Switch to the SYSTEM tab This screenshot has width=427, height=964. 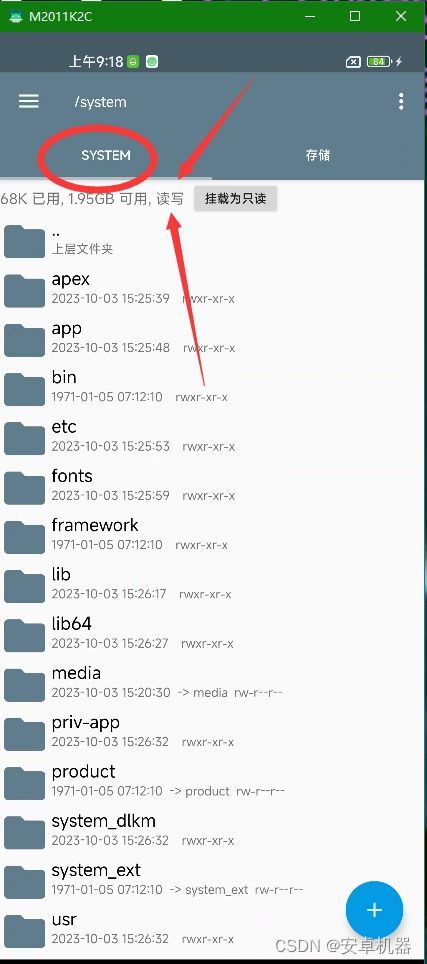coord(106,156)
